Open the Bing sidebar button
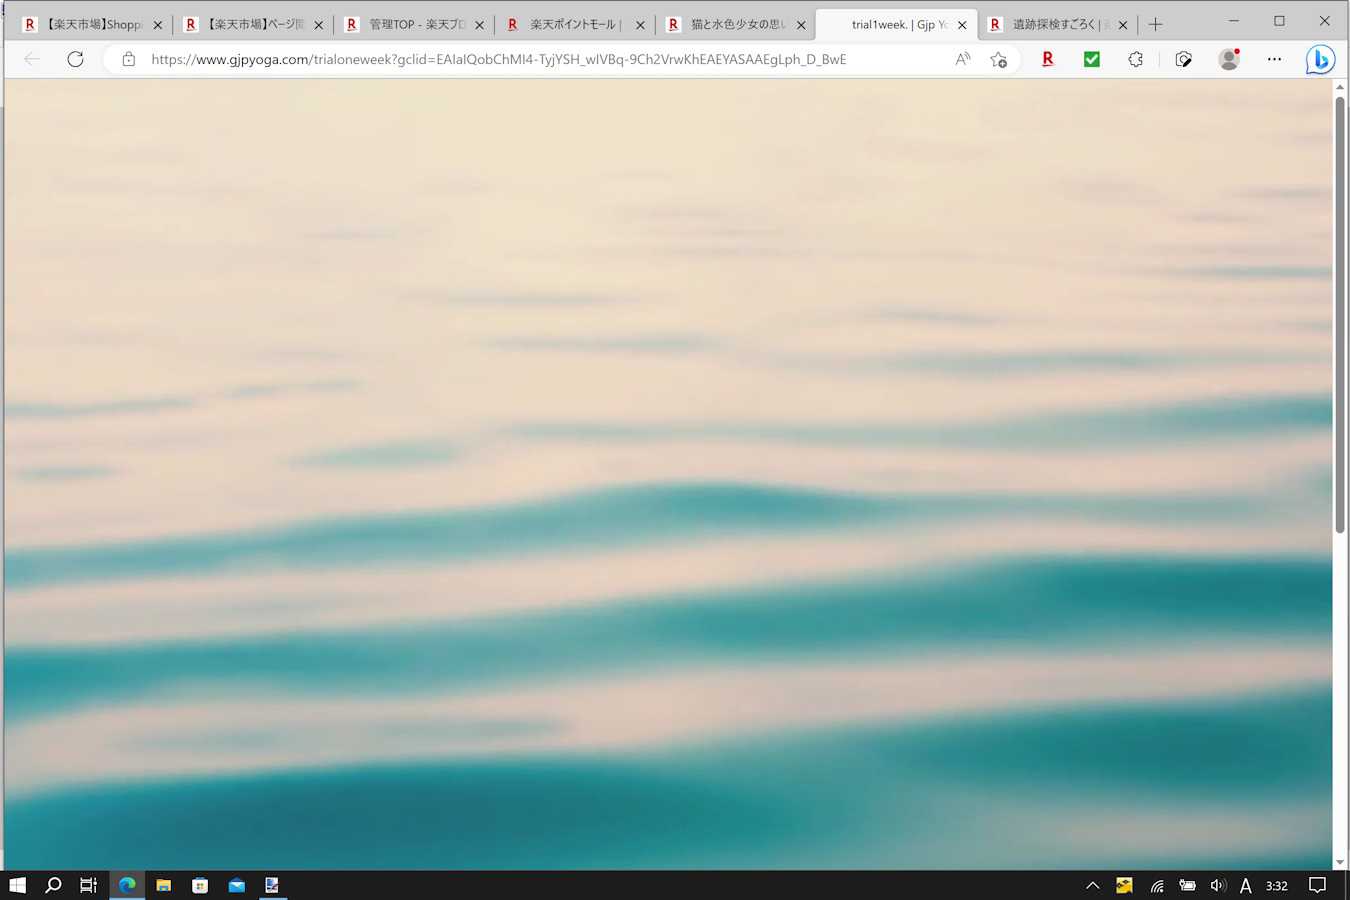This screenshot has width=1350, height=900. click(1320, 60)
